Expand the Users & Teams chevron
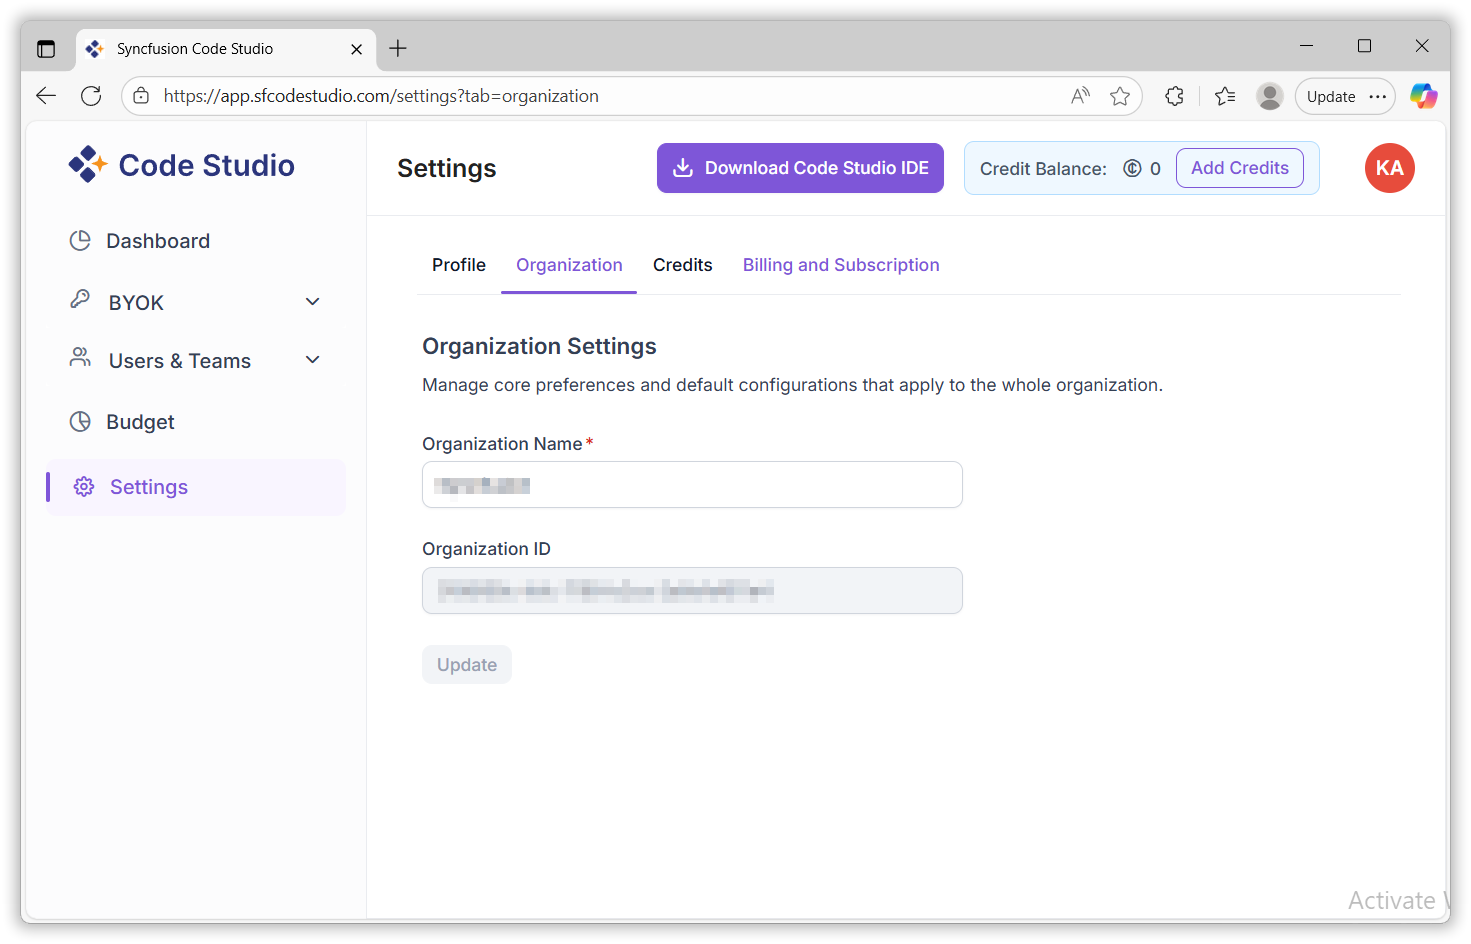The image size is (1471, 944). pyautogui.click(x=312, y=360)
